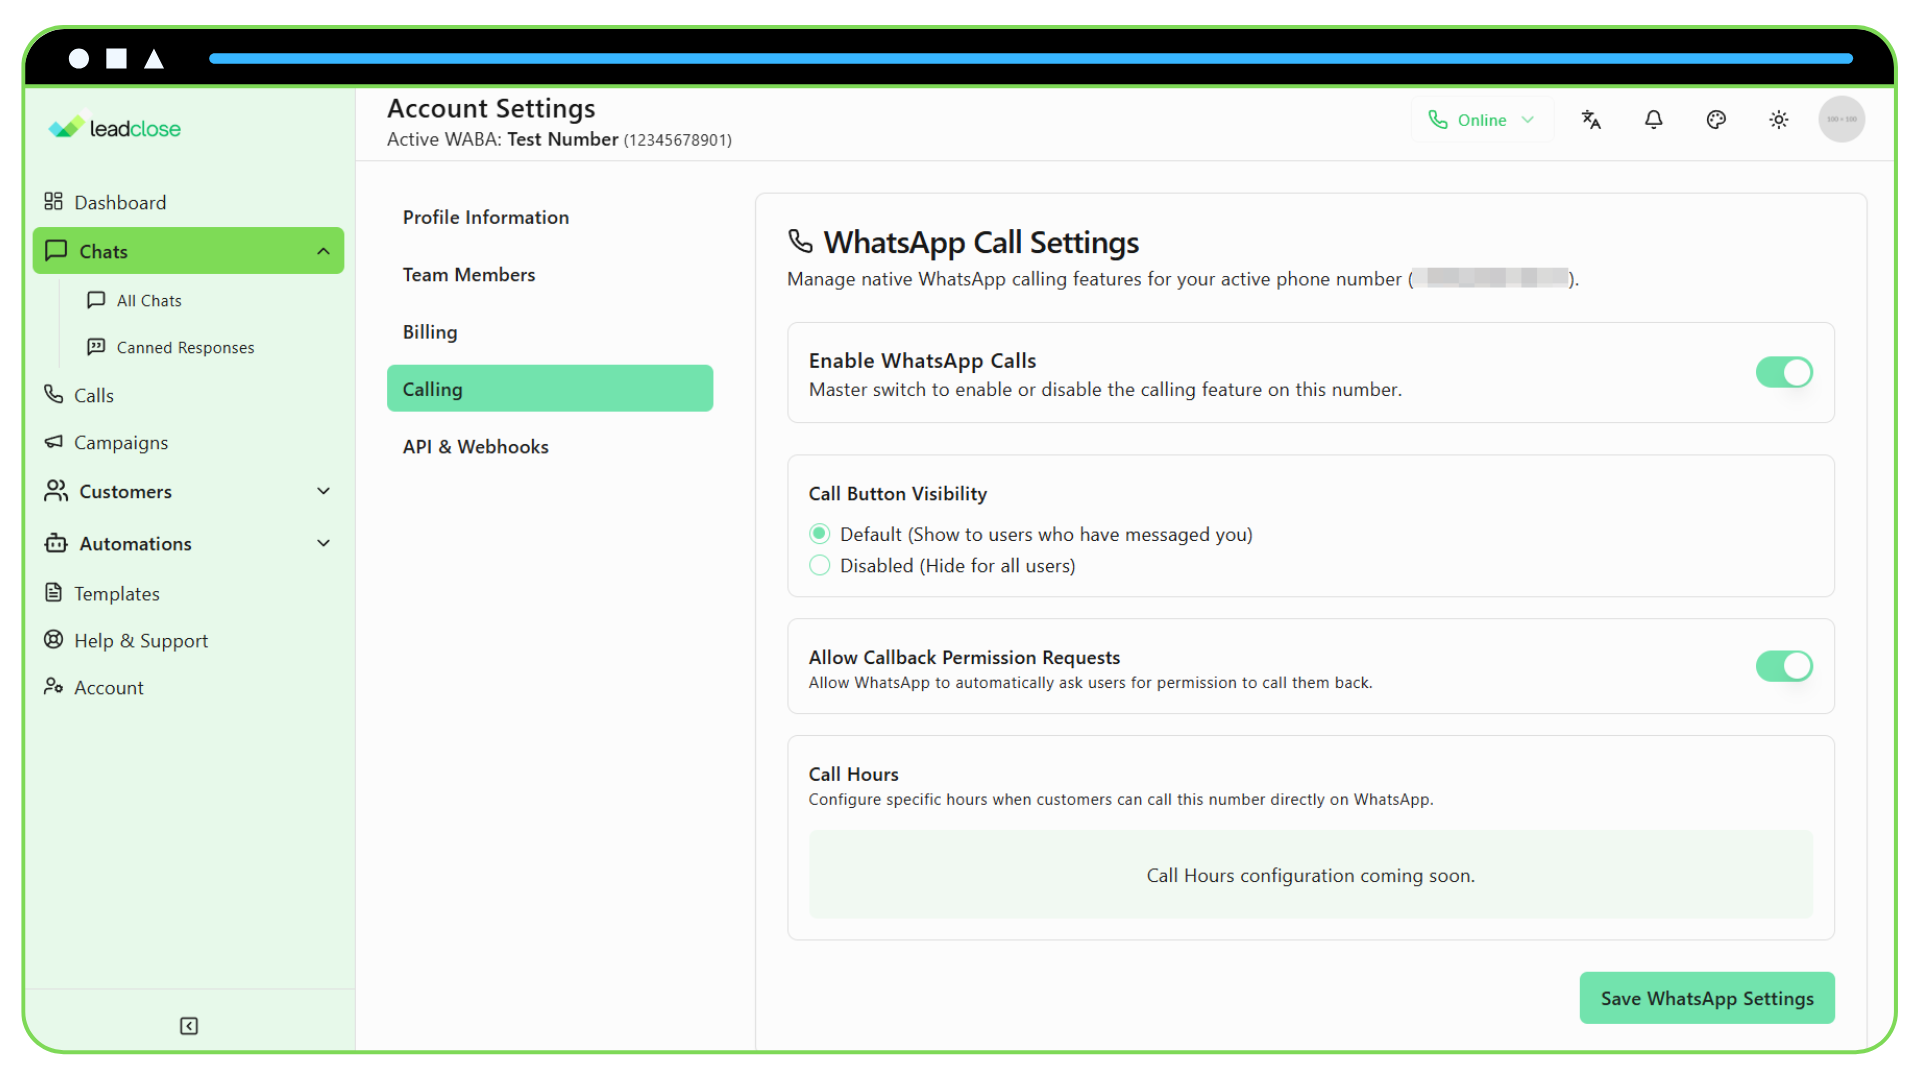Click the WhatsApp Call Settings heading

click(981, 242)
